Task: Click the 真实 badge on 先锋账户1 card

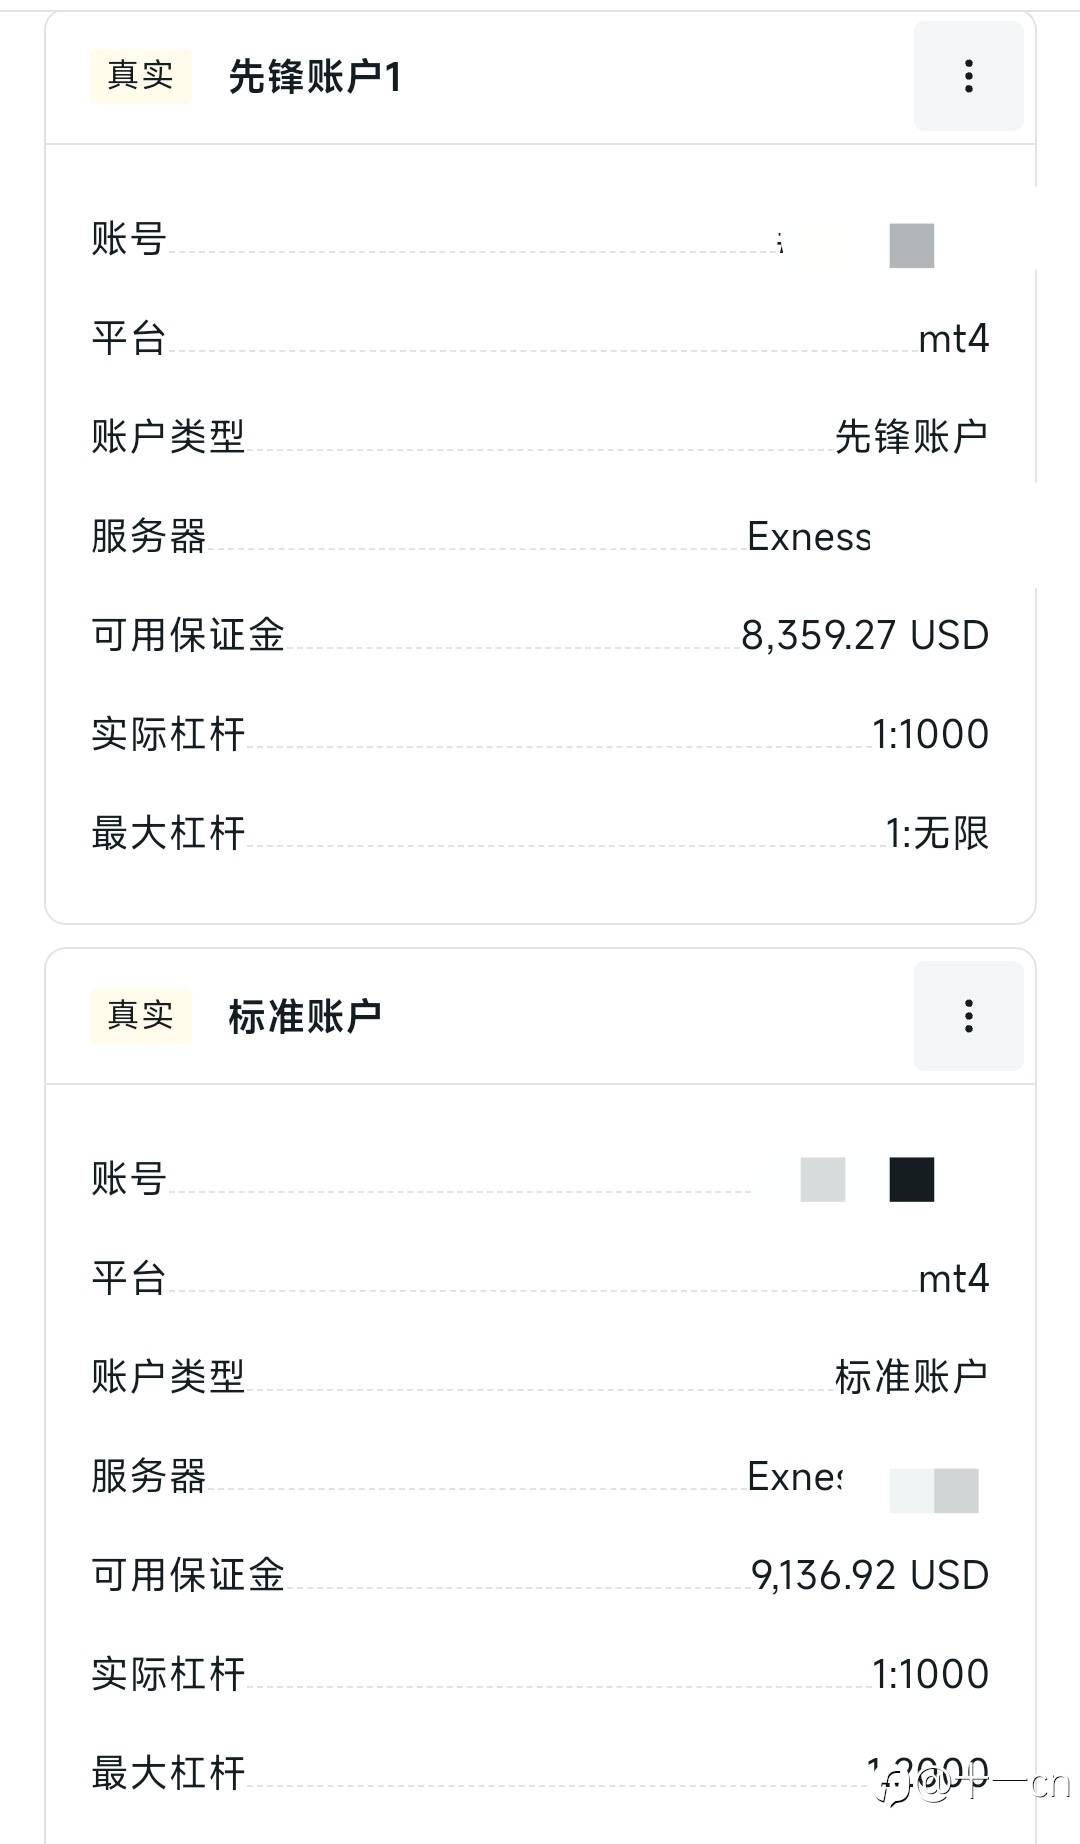Action: coord(140,76)
